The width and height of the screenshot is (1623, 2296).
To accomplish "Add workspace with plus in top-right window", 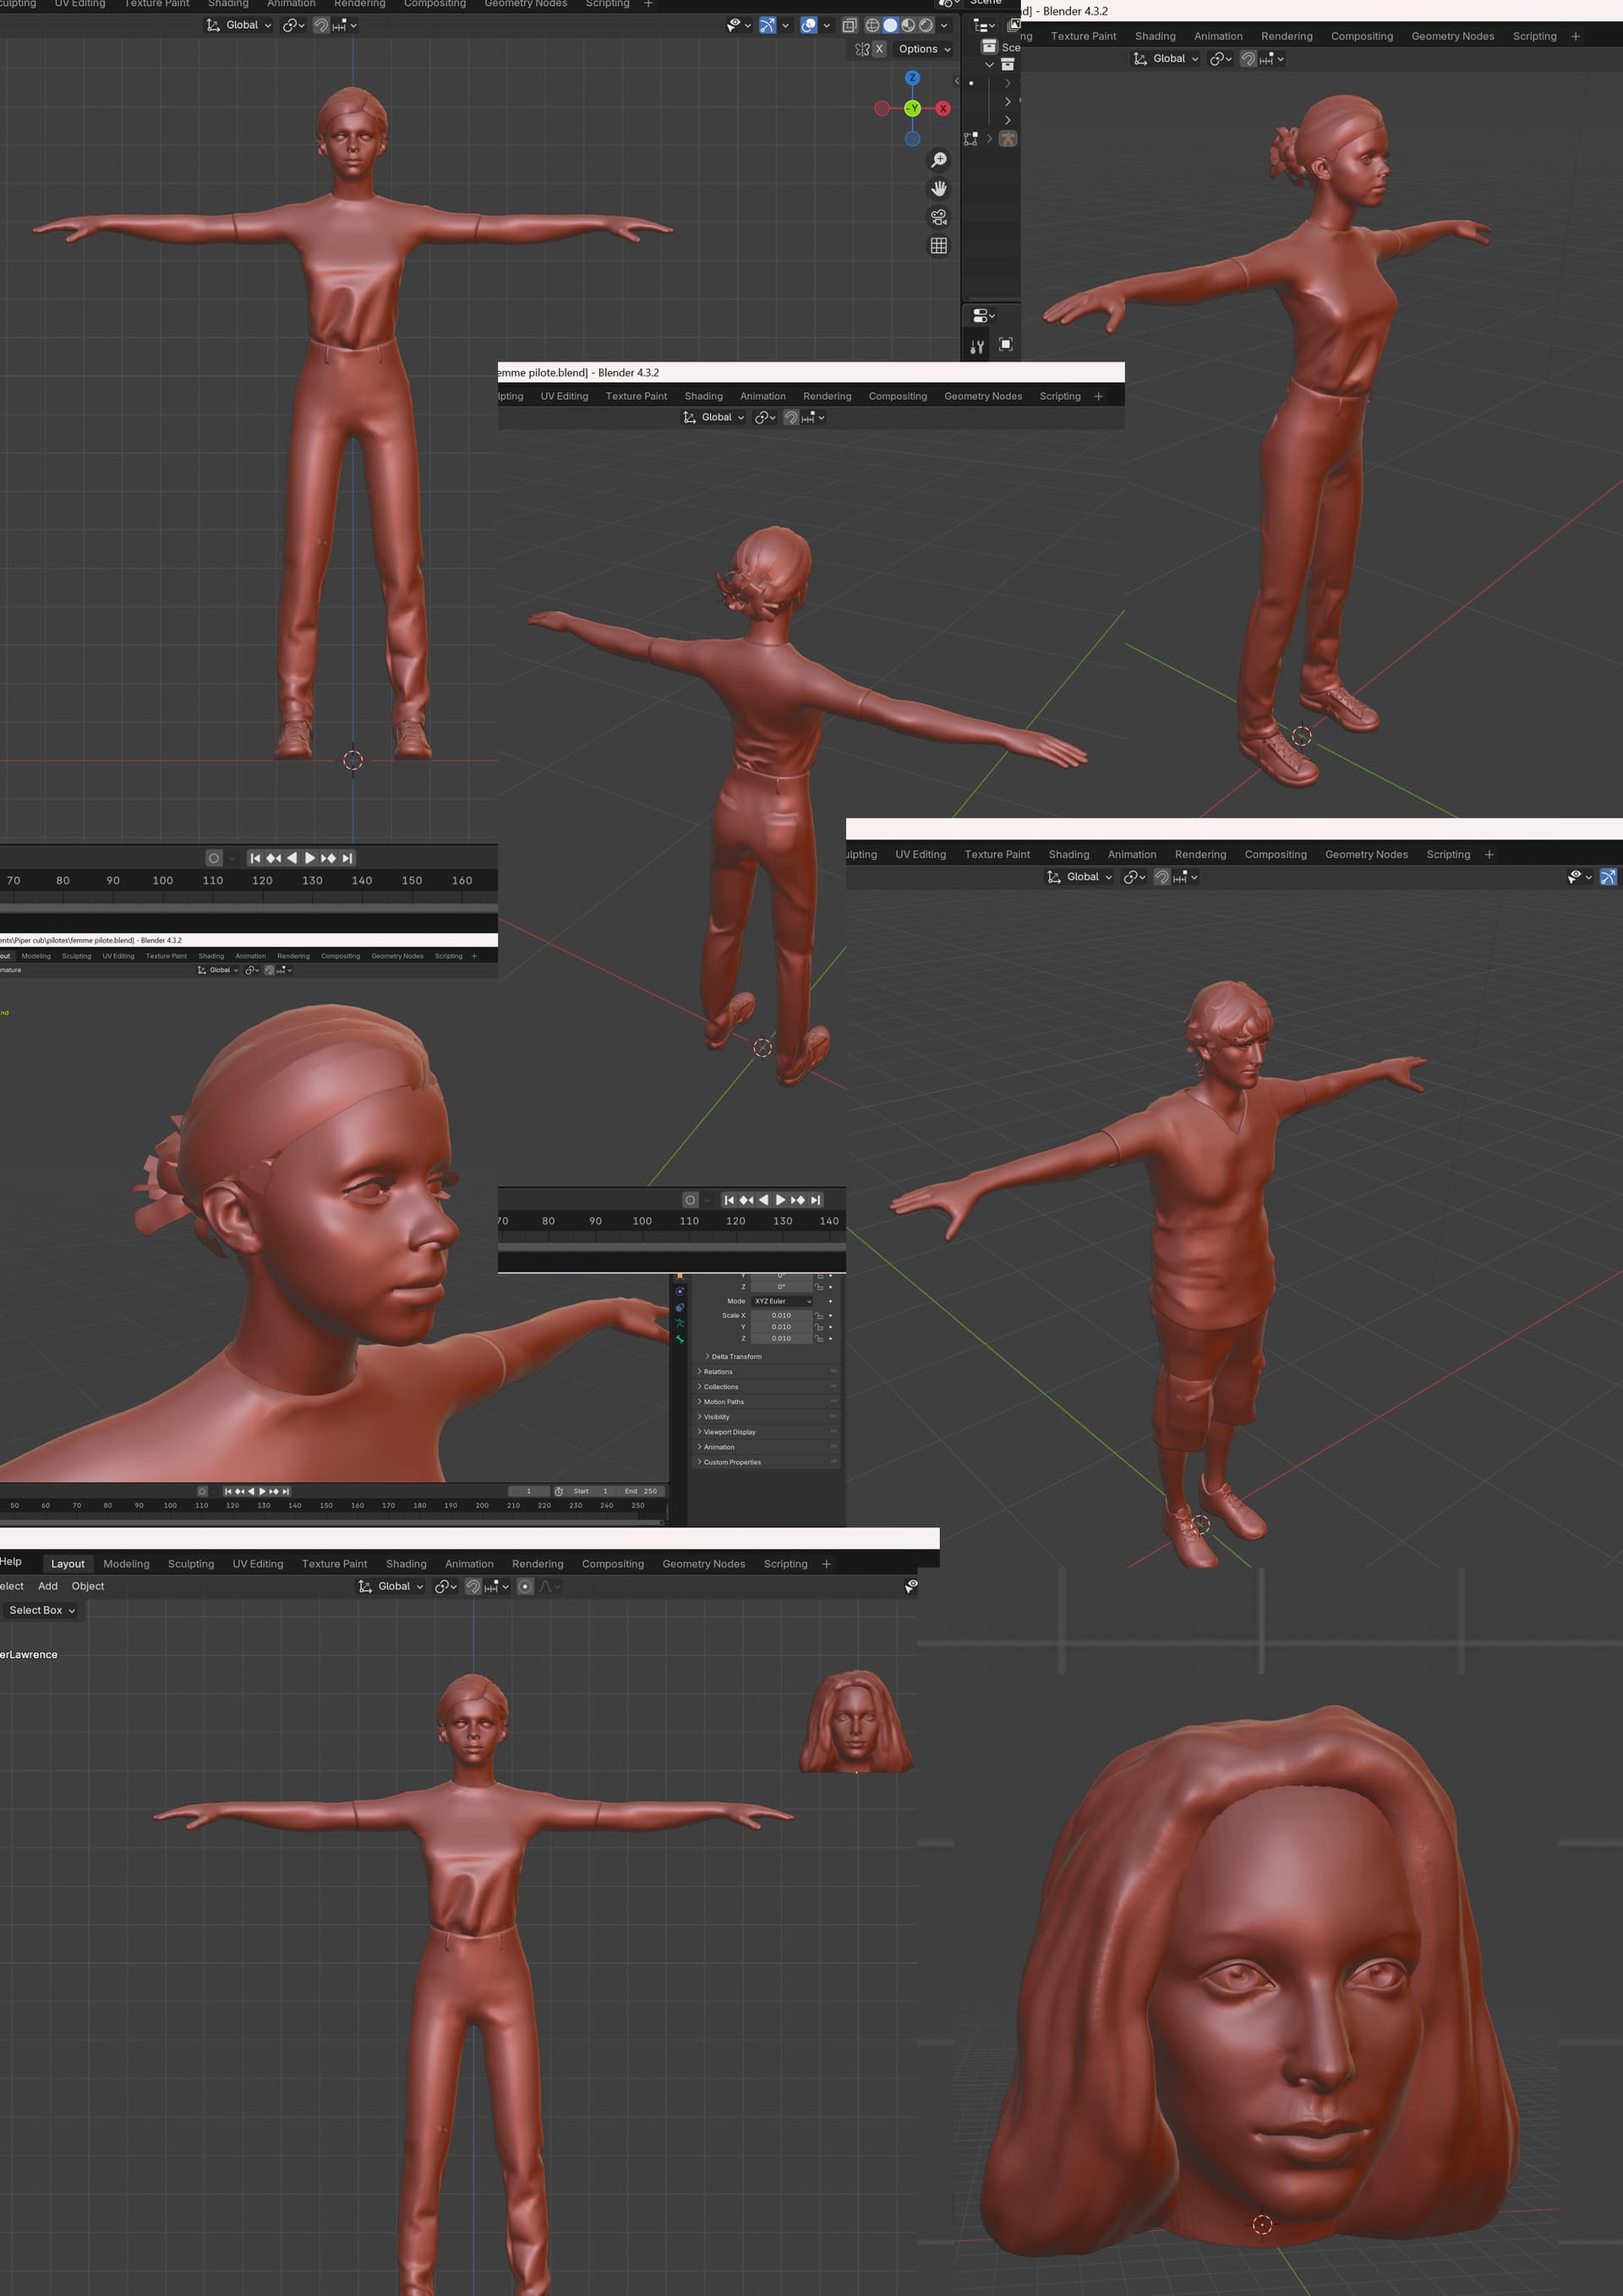I will click(1576, 36).
